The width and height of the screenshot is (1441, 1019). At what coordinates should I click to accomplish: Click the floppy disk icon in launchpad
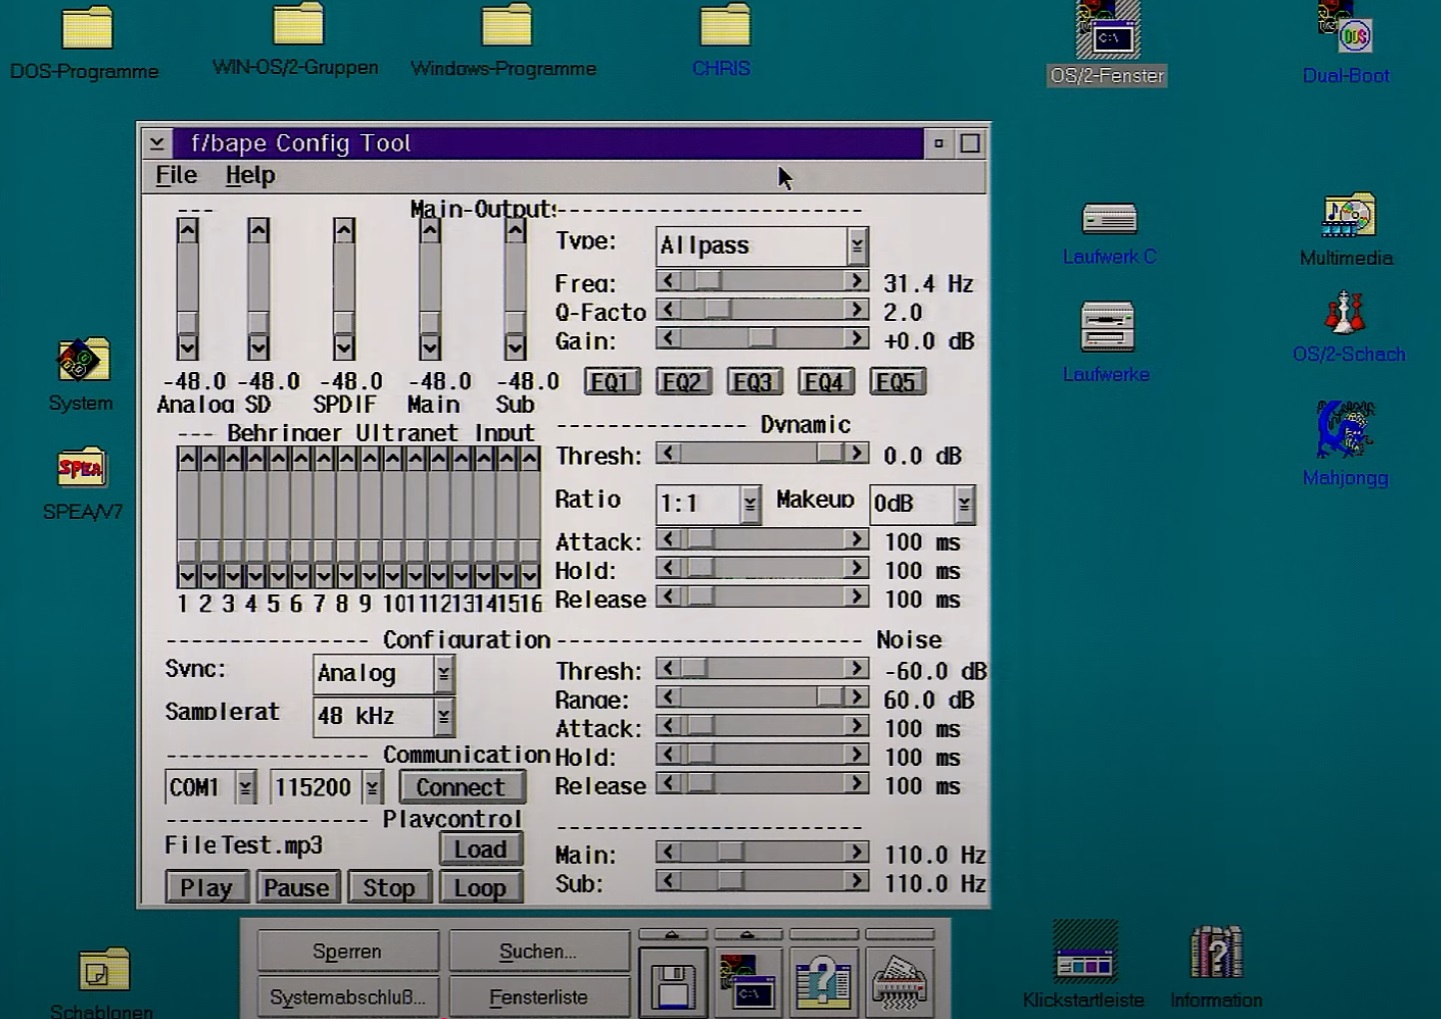672,984
